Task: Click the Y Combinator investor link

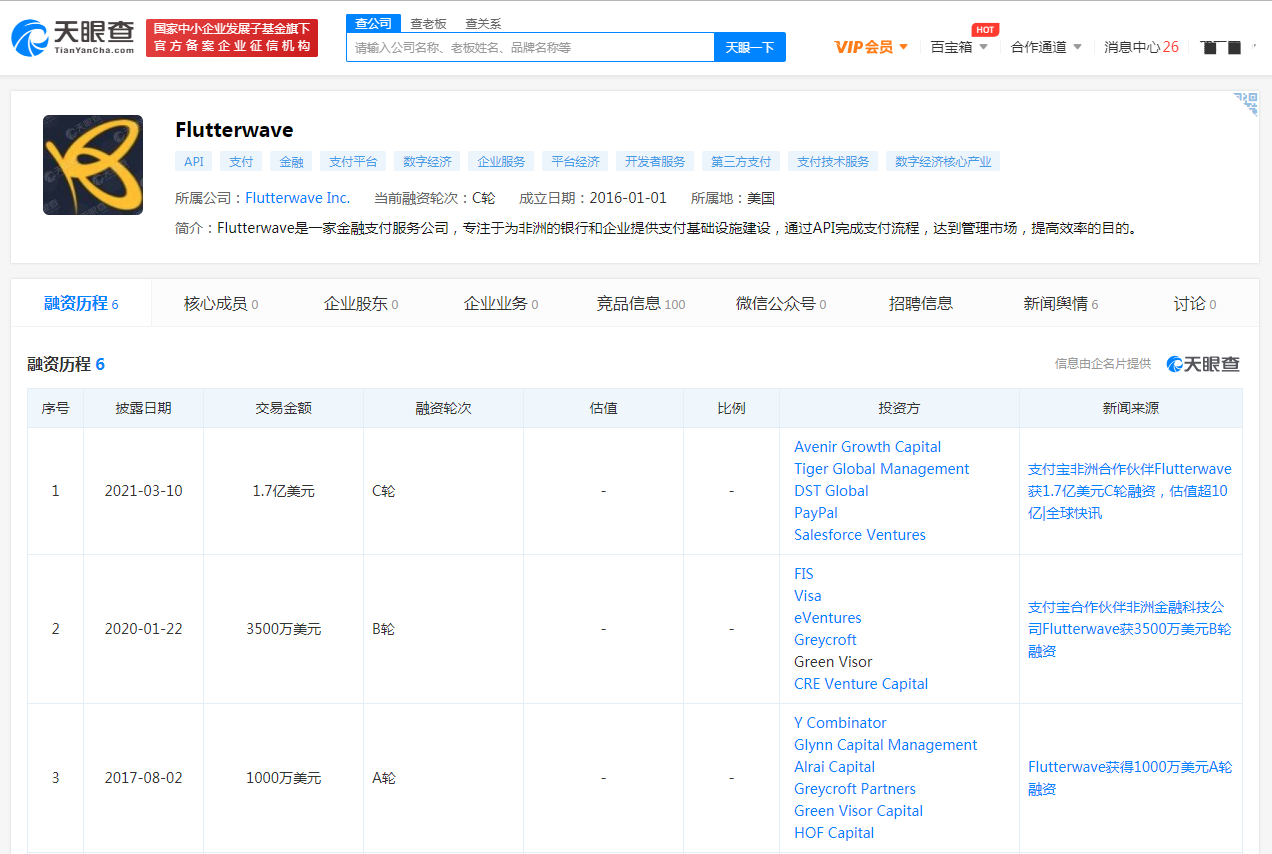Action: [x=840, y=723]
